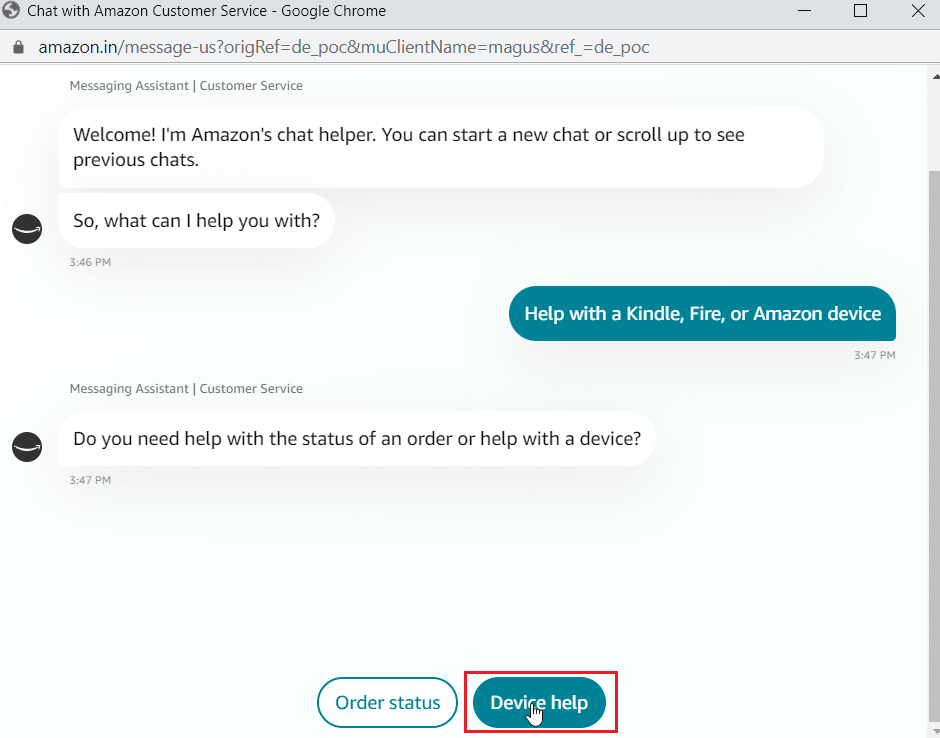Viewport: 940px width, 738px height.
Task: Click the second Messaging Assistant Customer Service label
Action: coord(185,388)
